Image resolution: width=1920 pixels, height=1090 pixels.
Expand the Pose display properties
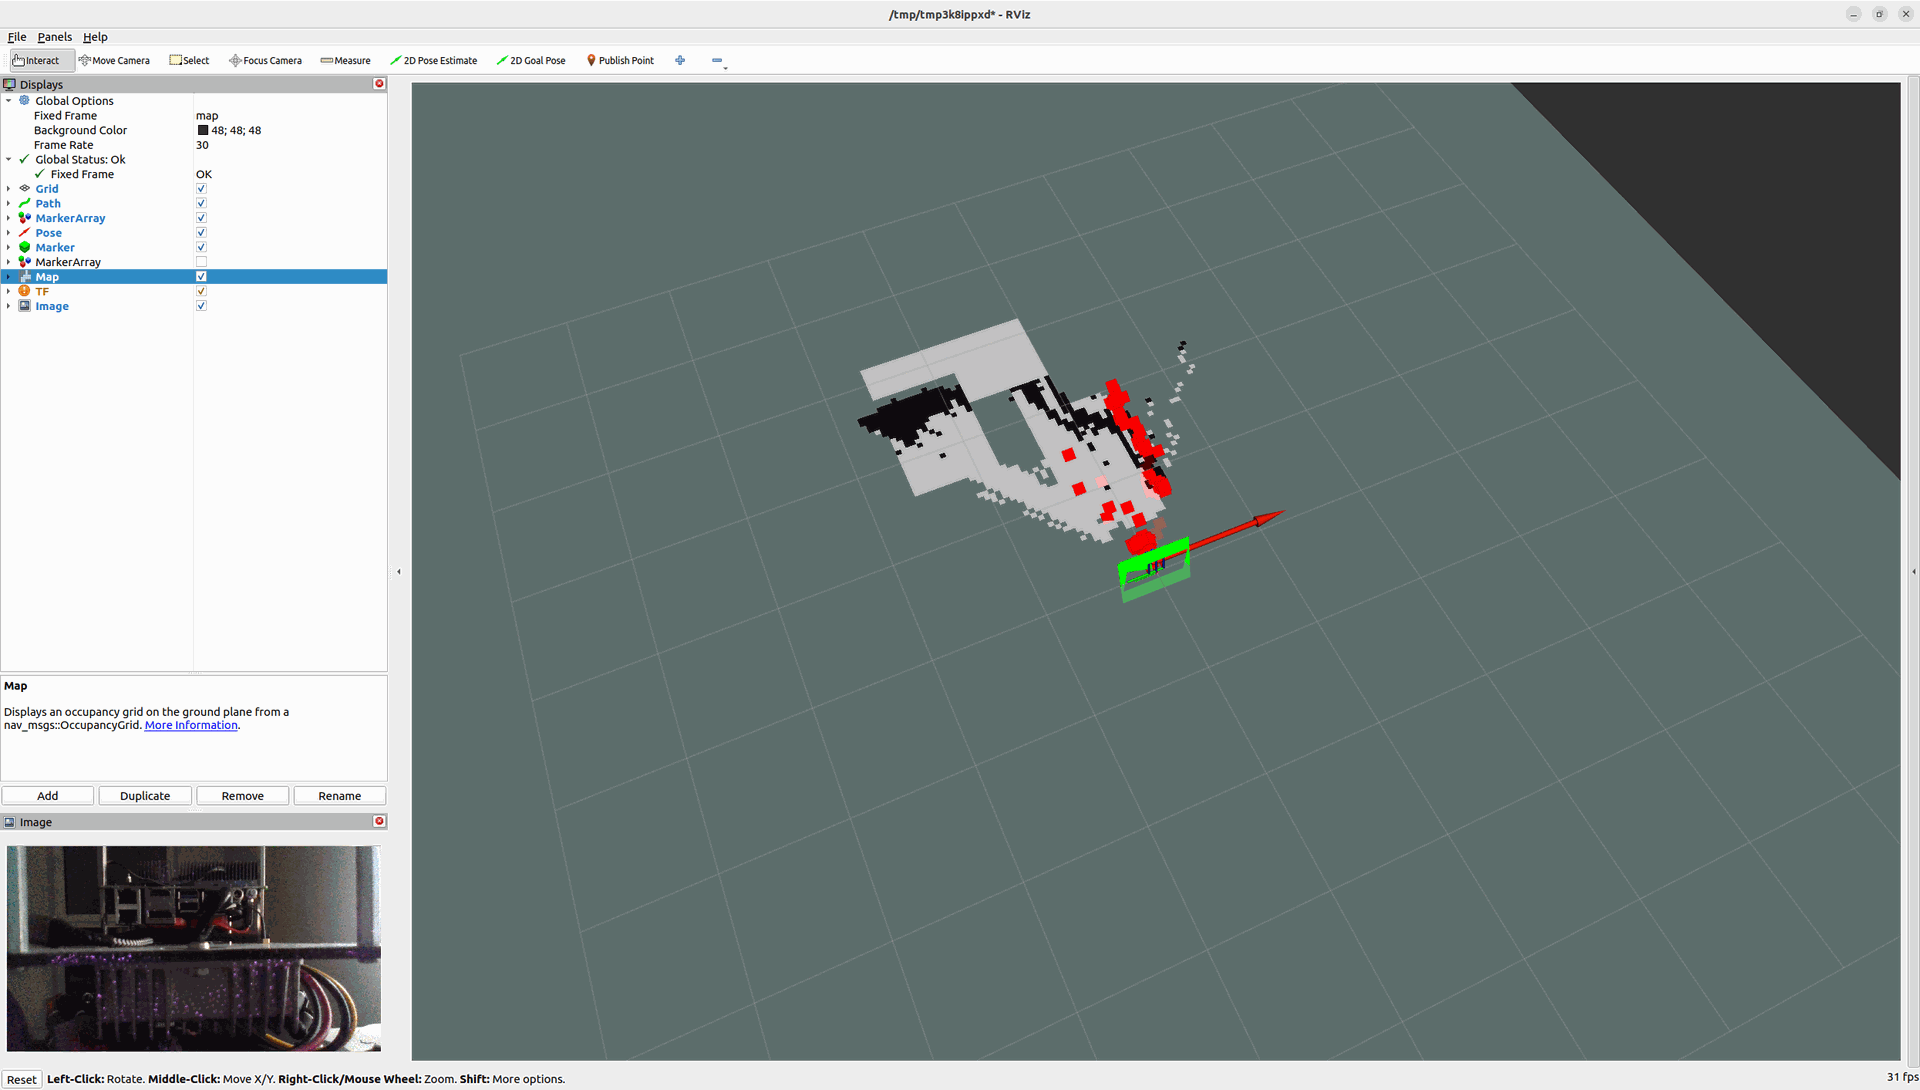click(x=9, y=233)
